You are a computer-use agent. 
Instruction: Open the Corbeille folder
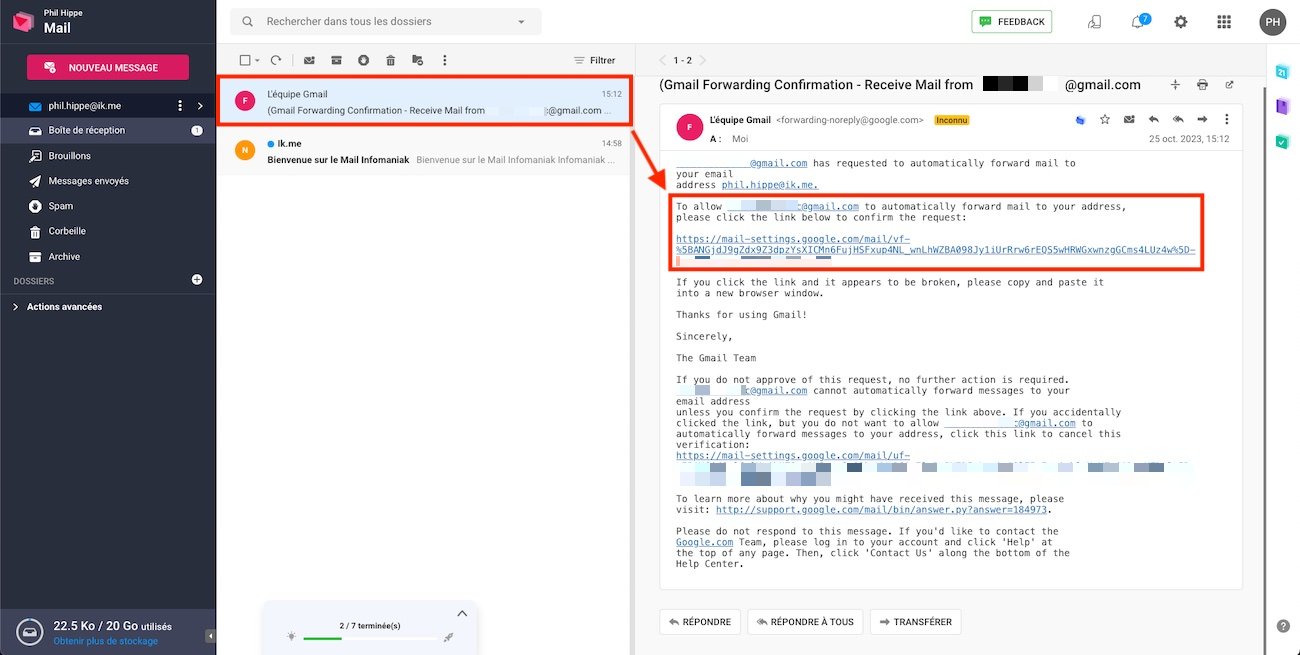click(x=107, y=231)
